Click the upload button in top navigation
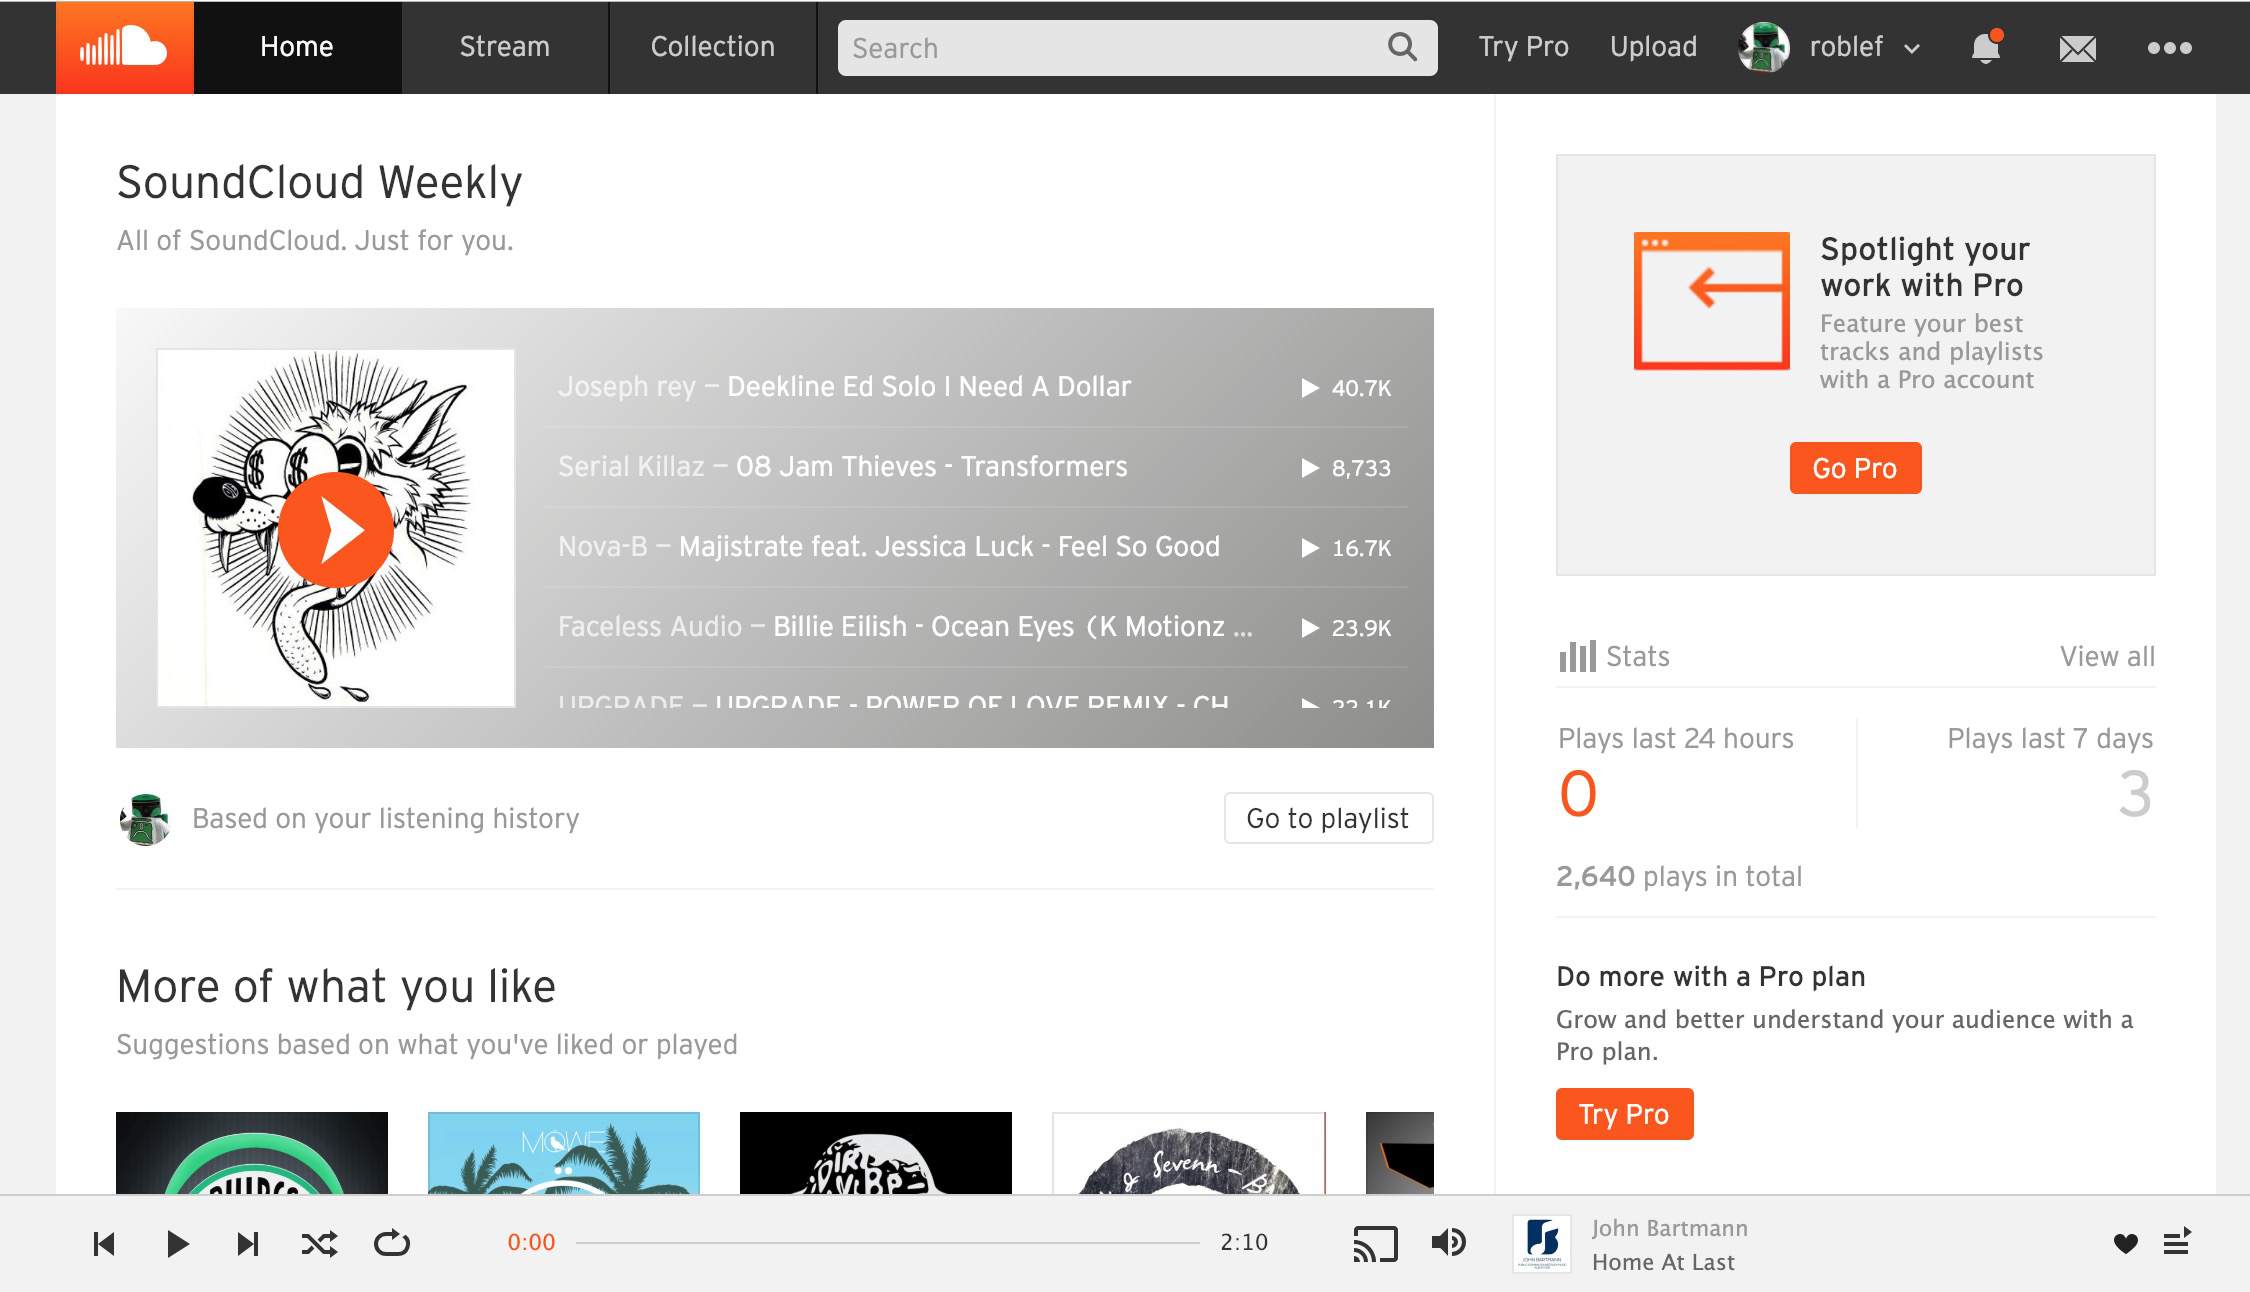This screenshot has height=1292, width=2250. click(1652, 46)
